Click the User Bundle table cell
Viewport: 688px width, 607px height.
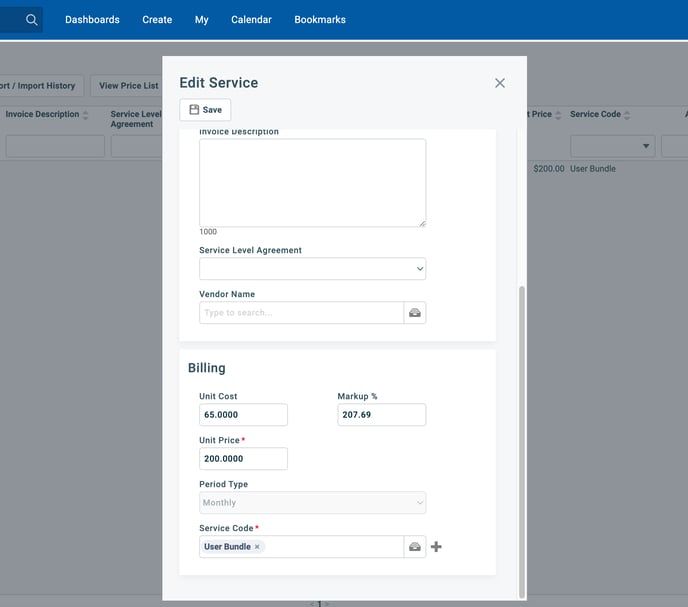[593, 169]
